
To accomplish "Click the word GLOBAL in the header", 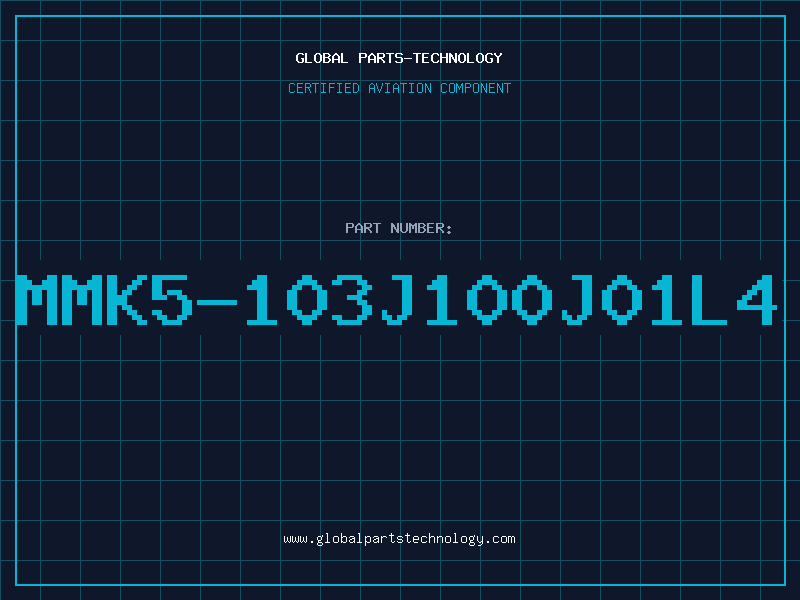I will click(x=321, y=58).
